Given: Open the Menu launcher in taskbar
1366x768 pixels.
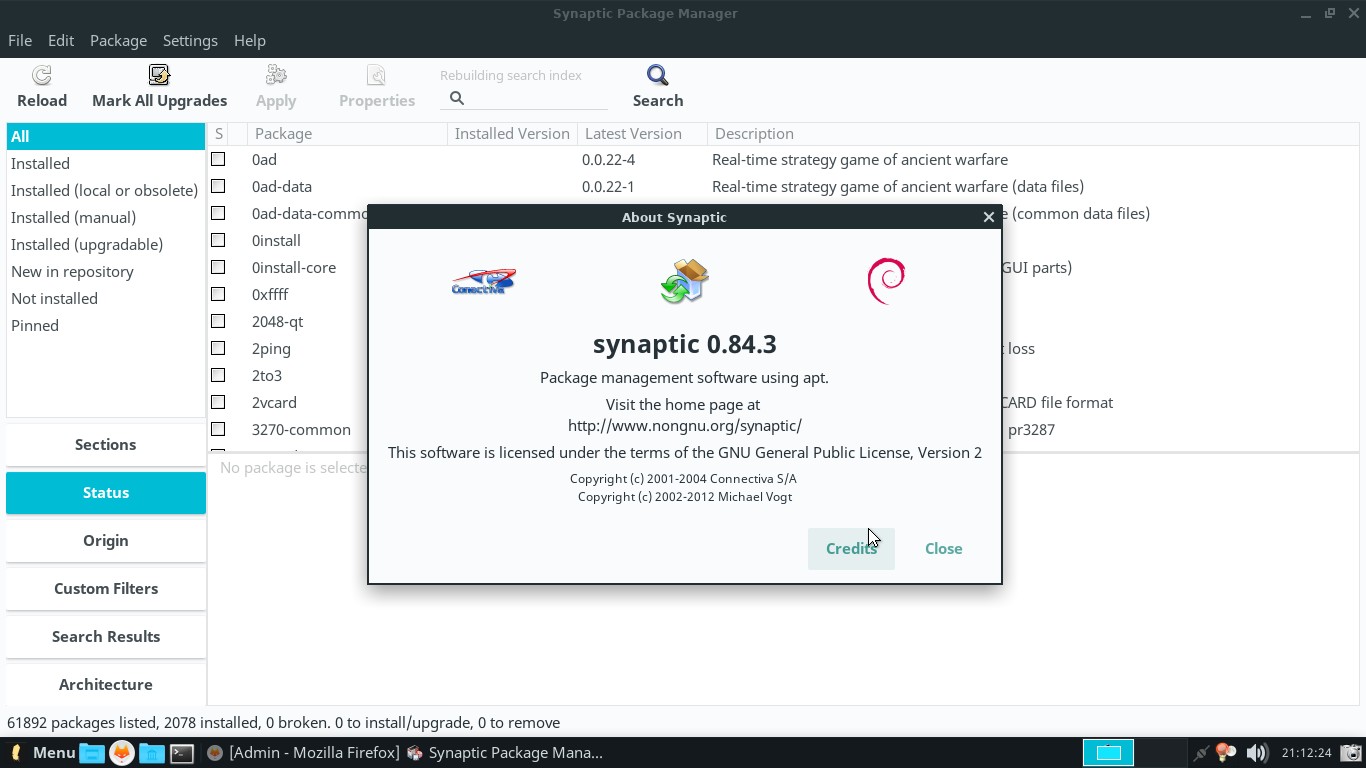Looking at the screenshot, I should (x=43, y=753).
